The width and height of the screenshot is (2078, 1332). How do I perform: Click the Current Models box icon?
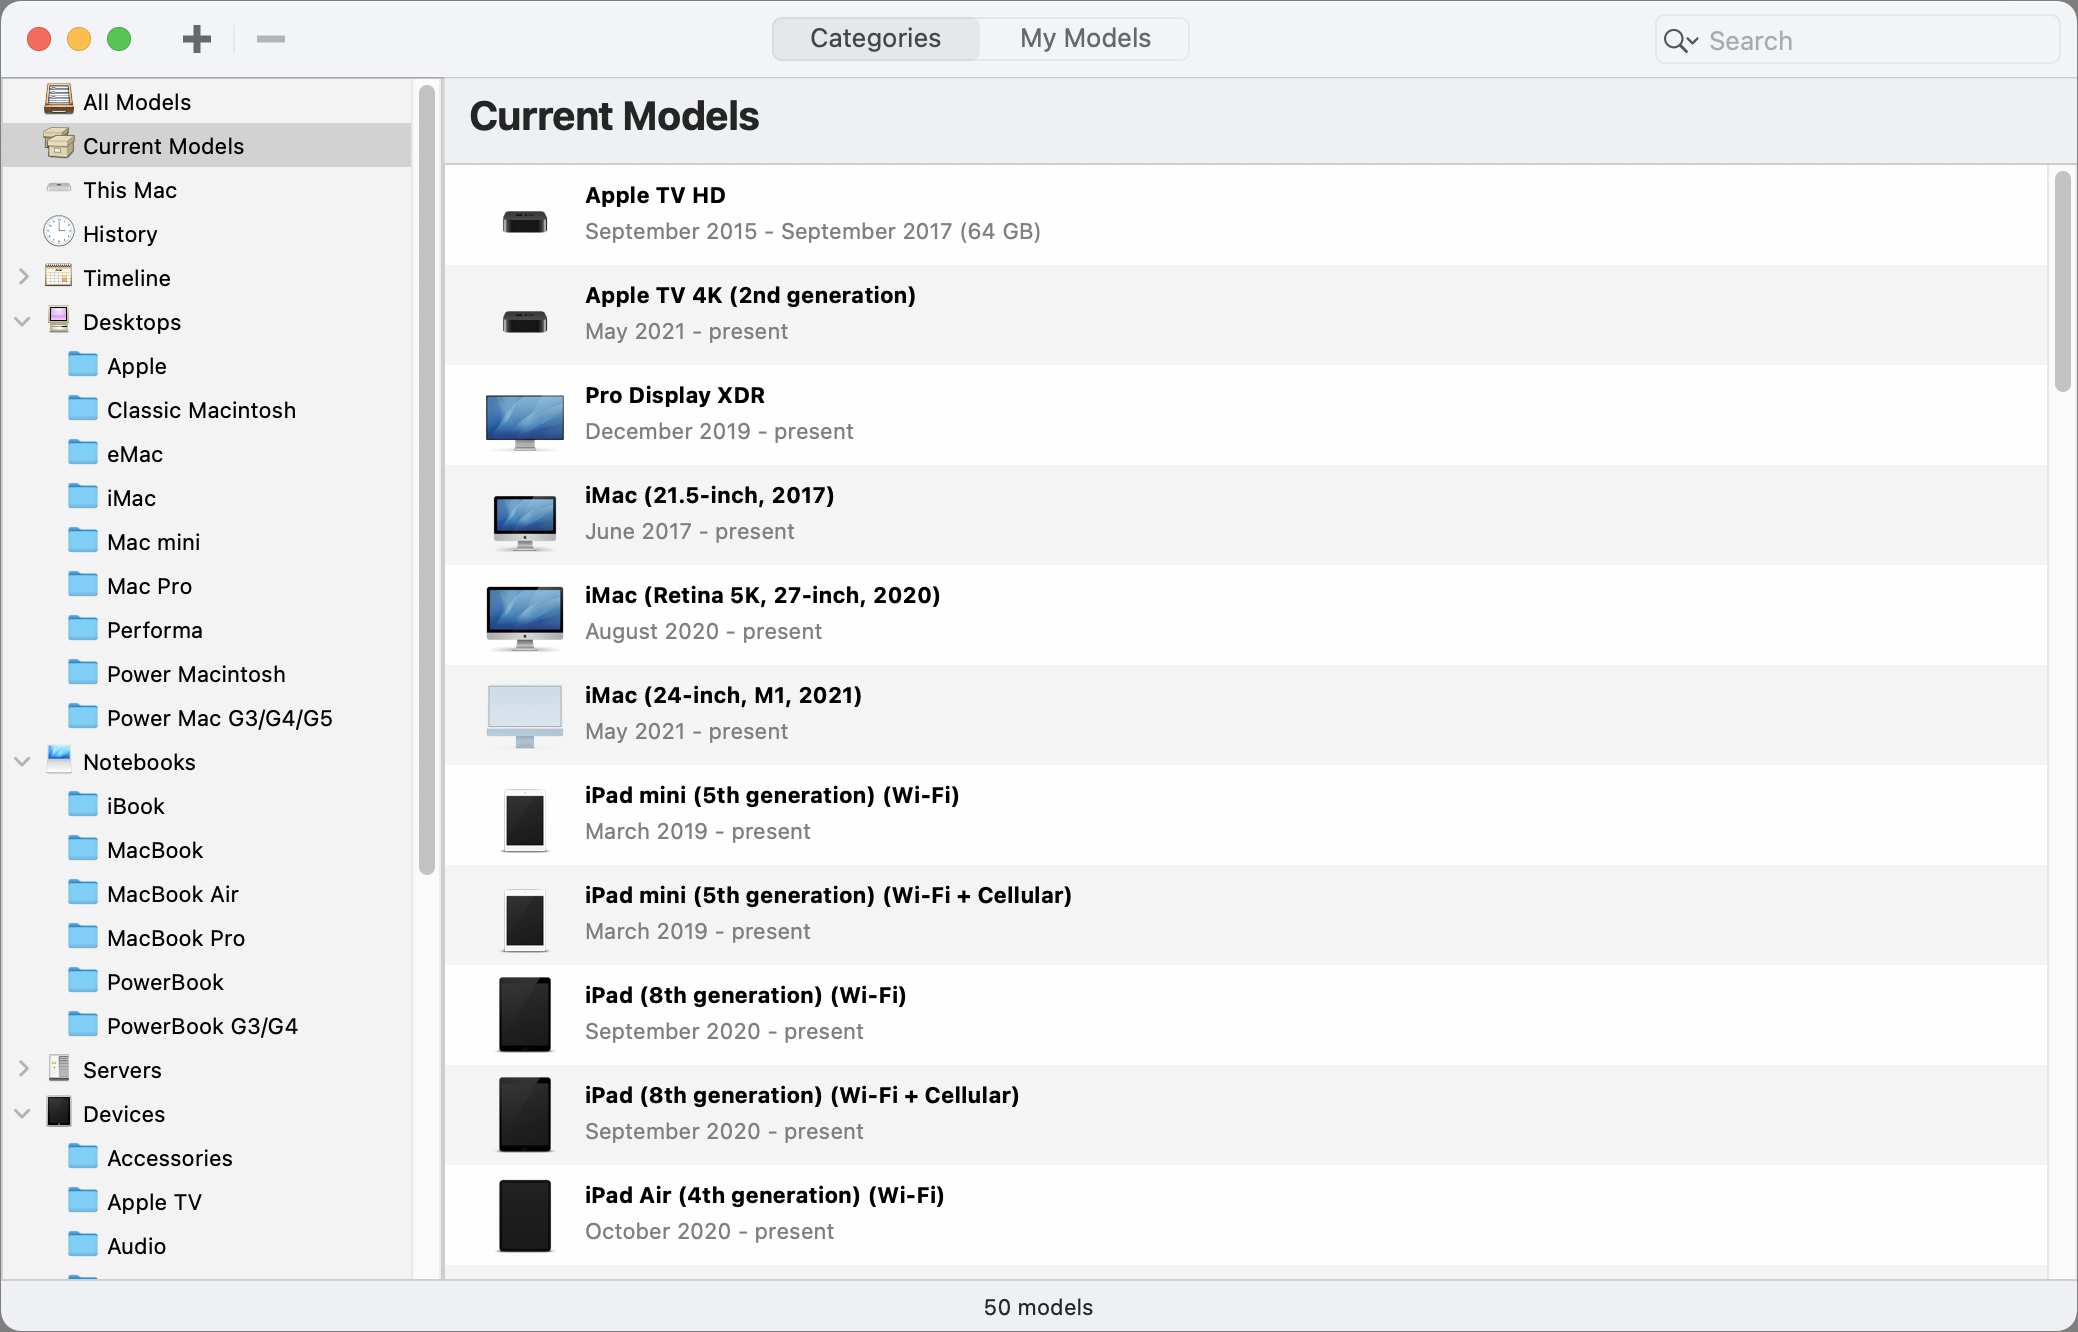[59, 144]
